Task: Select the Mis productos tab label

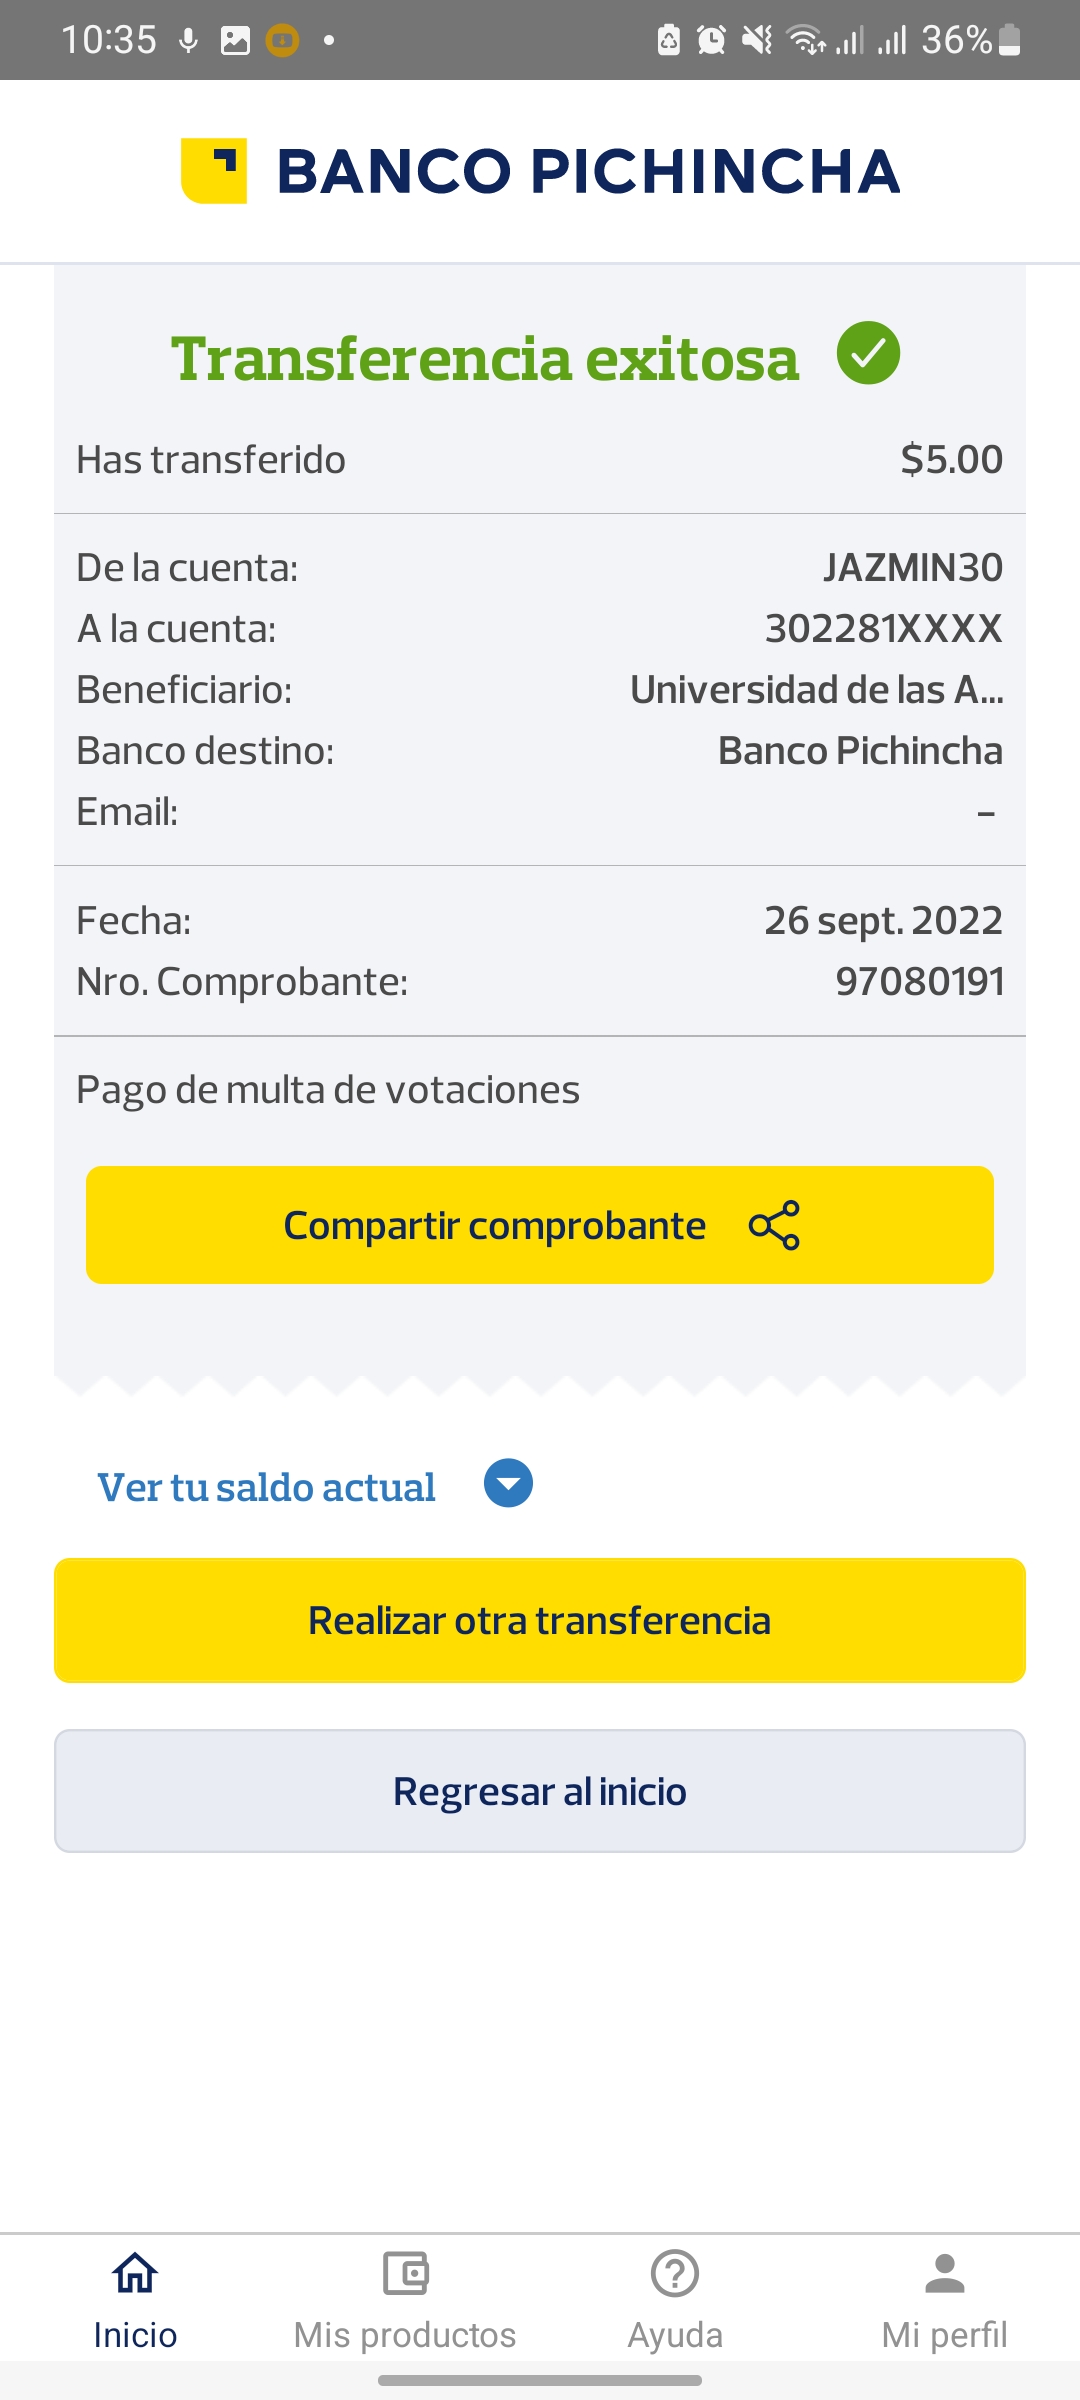Action: coord(405,2335)
